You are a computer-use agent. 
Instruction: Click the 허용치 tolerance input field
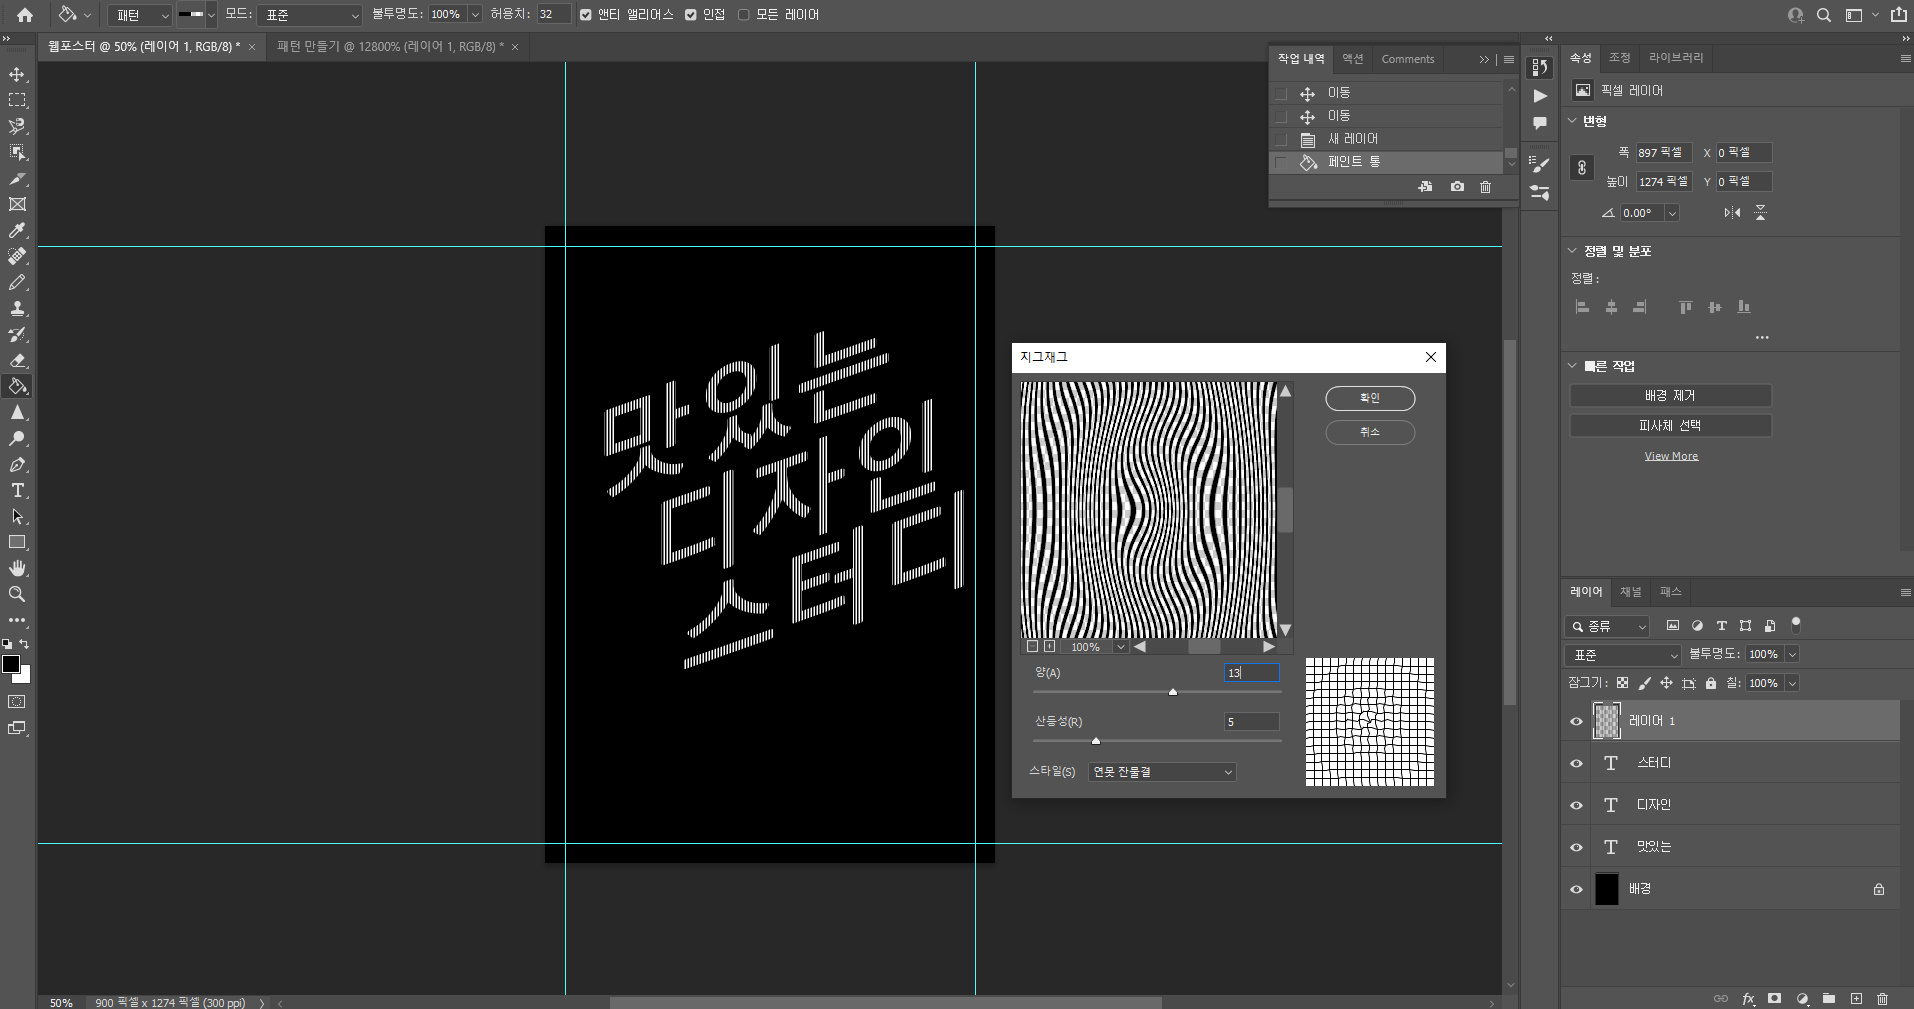pyautogui.click(x=553, y=15)
